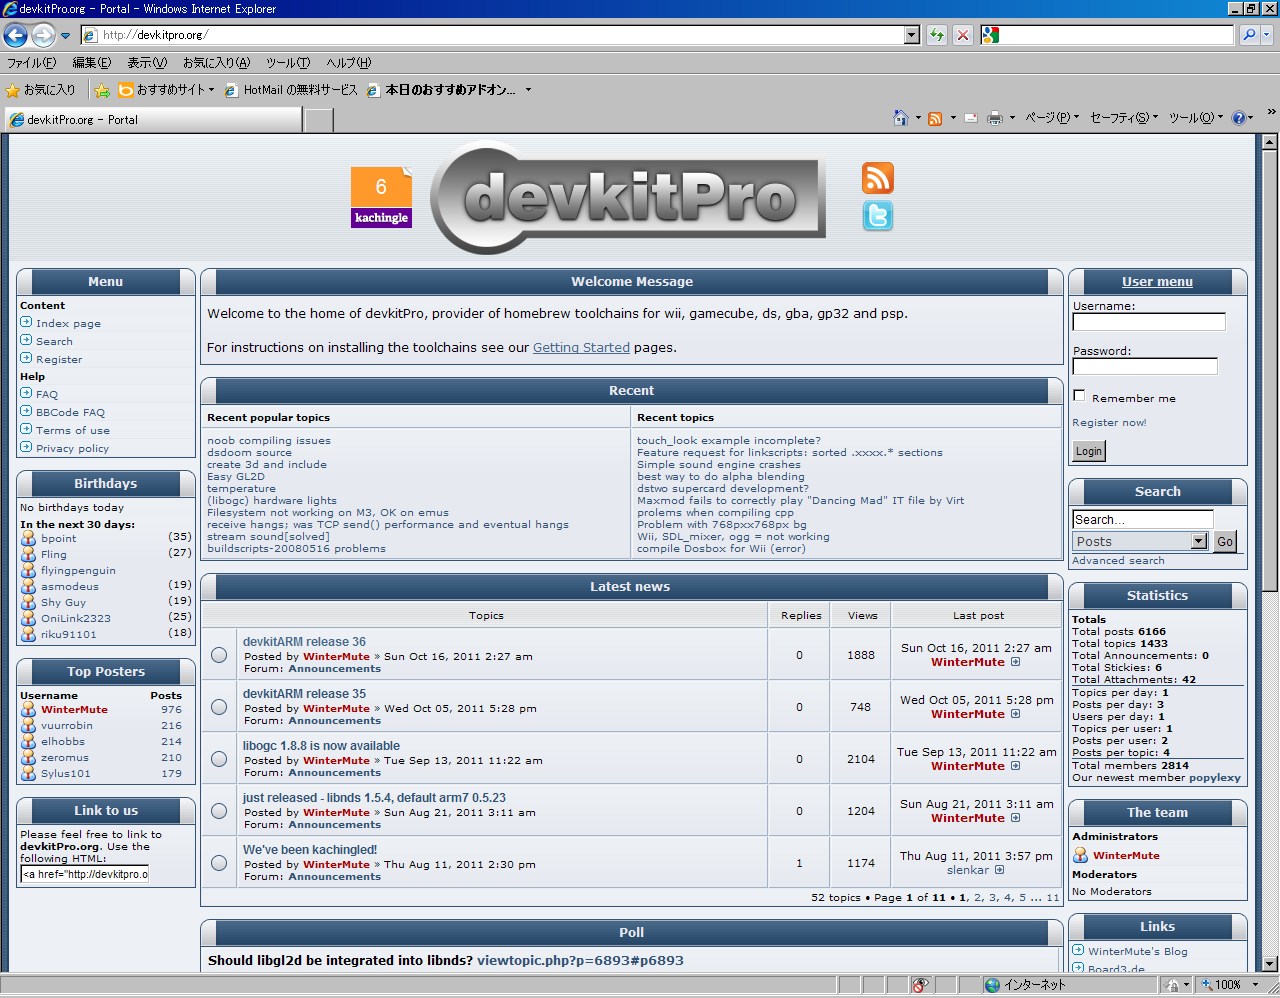Open the 'We've been kachingled!' news topic

click(x=310, y=850)
